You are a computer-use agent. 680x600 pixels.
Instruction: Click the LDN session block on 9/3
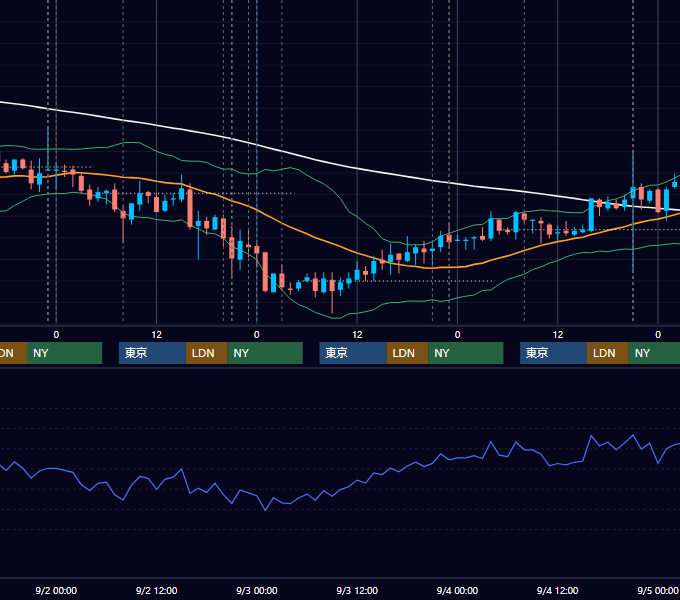point(407,353)
